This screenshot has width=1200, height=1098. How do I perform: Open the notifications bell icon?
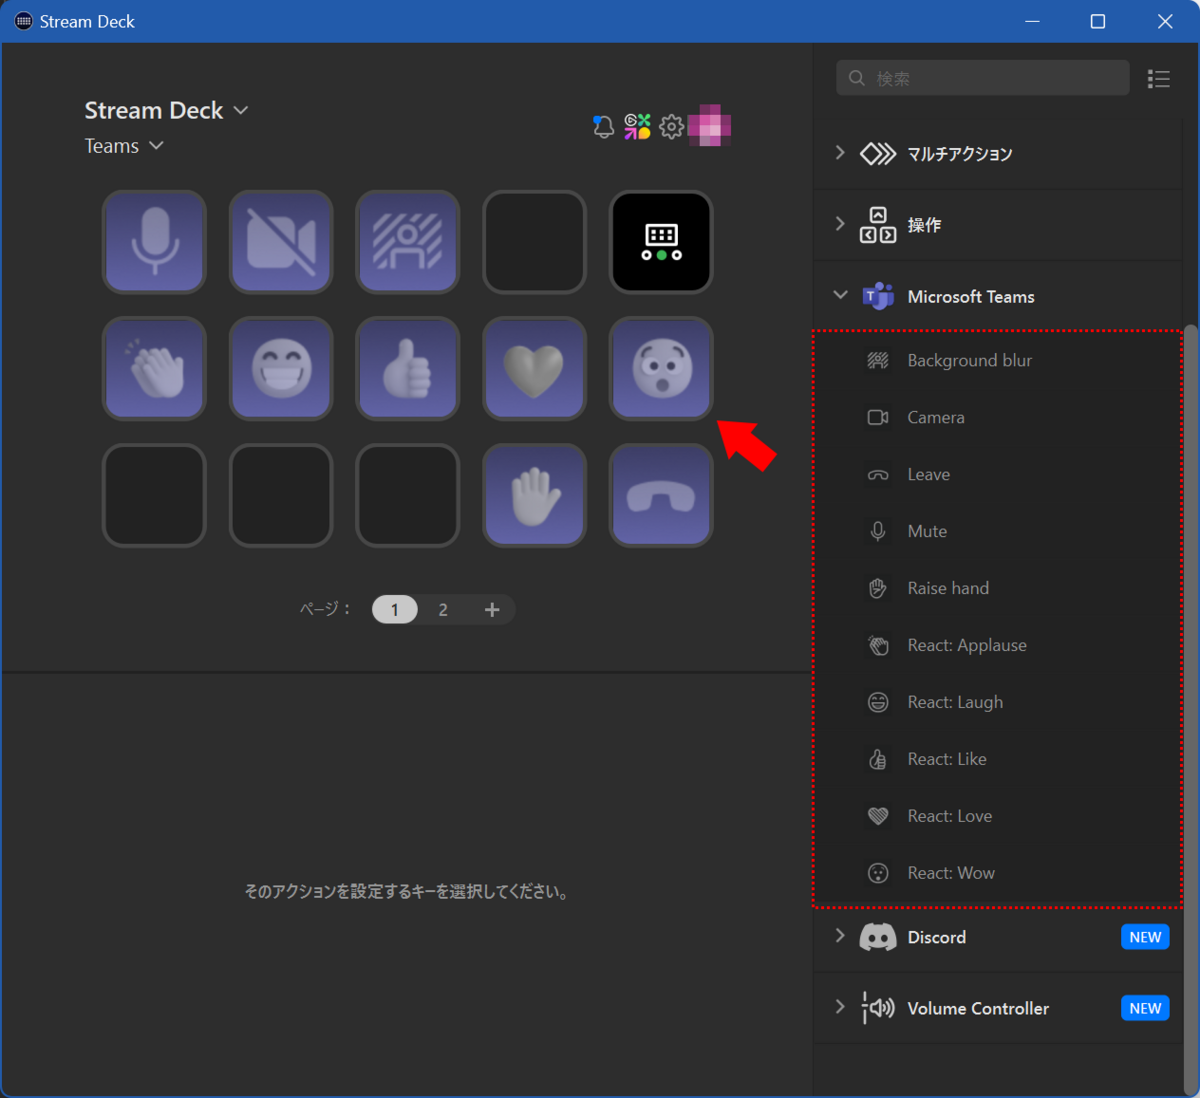[x=603, y=127]
